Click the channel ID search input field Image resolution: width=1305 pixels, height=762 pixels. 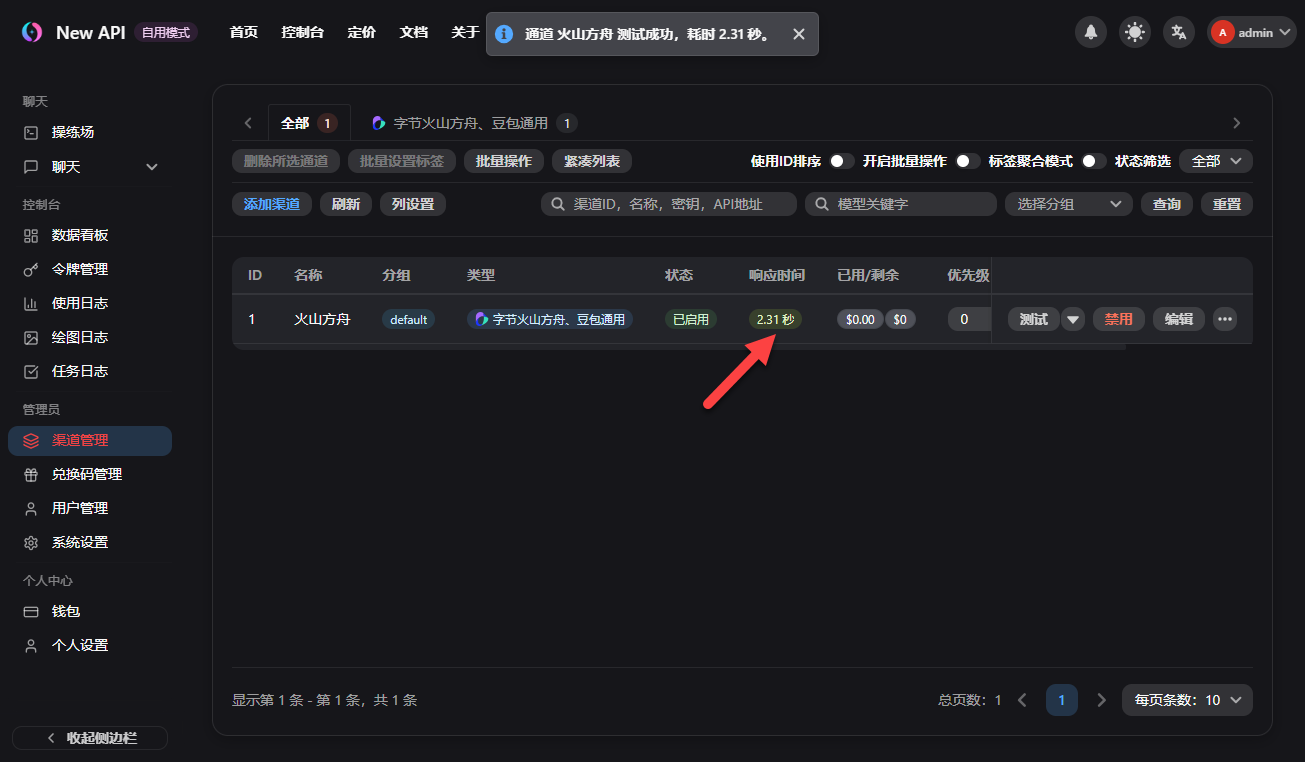tap(670, 203)
